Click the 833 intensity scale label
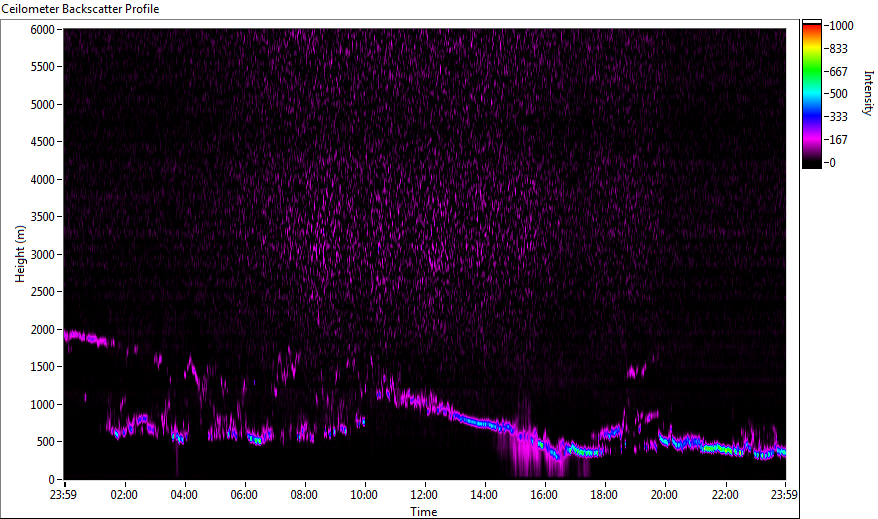This screenshot has width=878, height=519. click(x=838, y=49)
